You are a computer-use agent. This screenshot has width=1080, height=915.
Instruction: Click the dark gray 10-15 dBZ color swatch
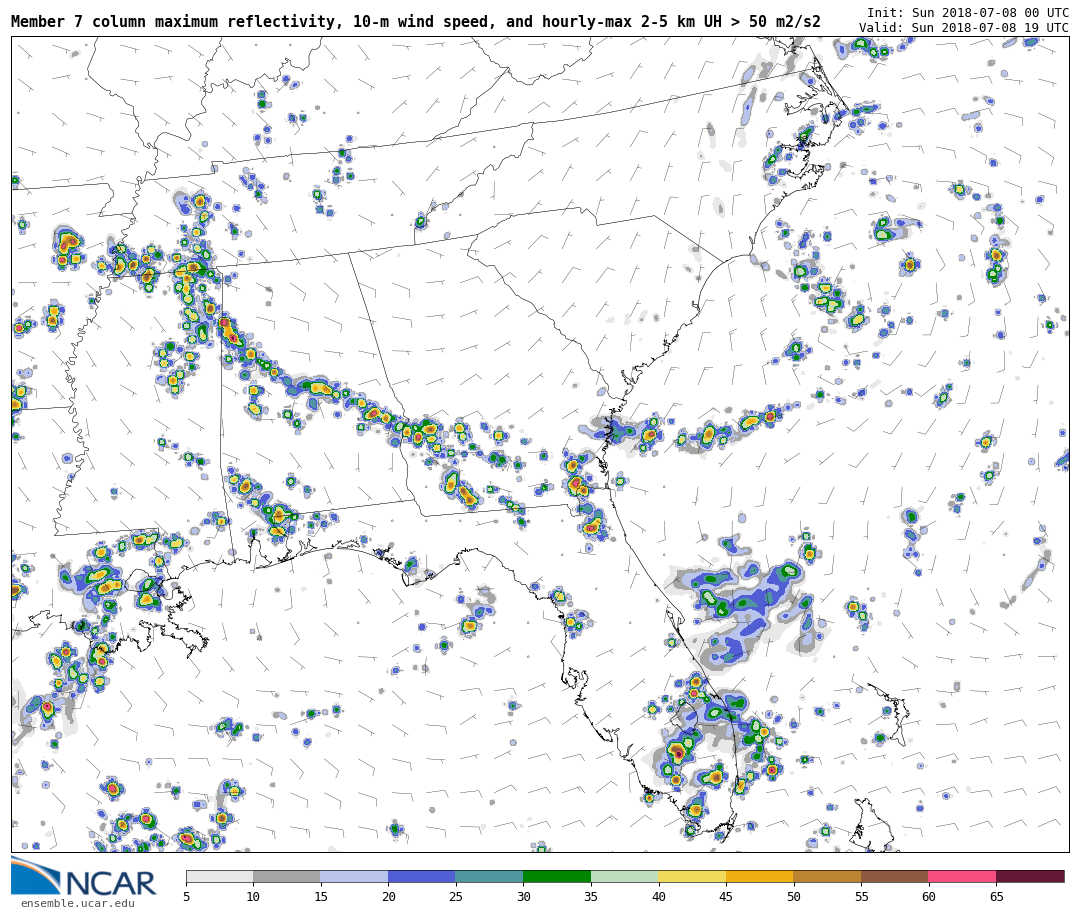point(287,876)
